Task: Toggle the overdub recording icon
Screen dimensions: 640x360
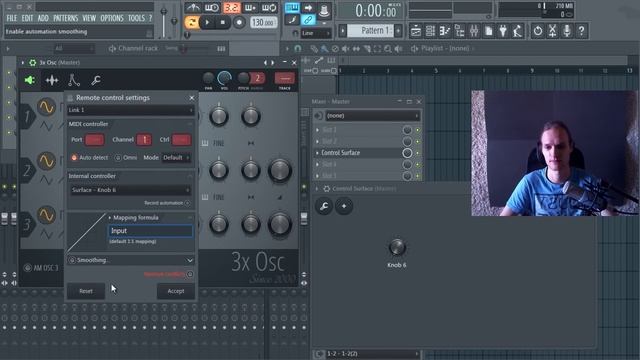Action: coord(250,7)
